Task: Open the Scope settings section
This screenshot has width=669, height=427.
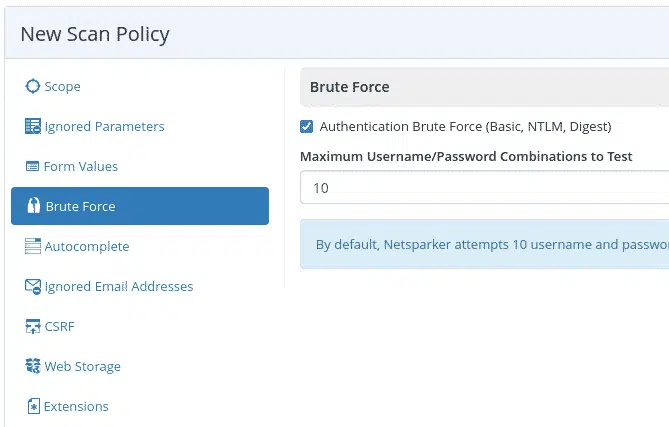Action: tap(62, 87)
